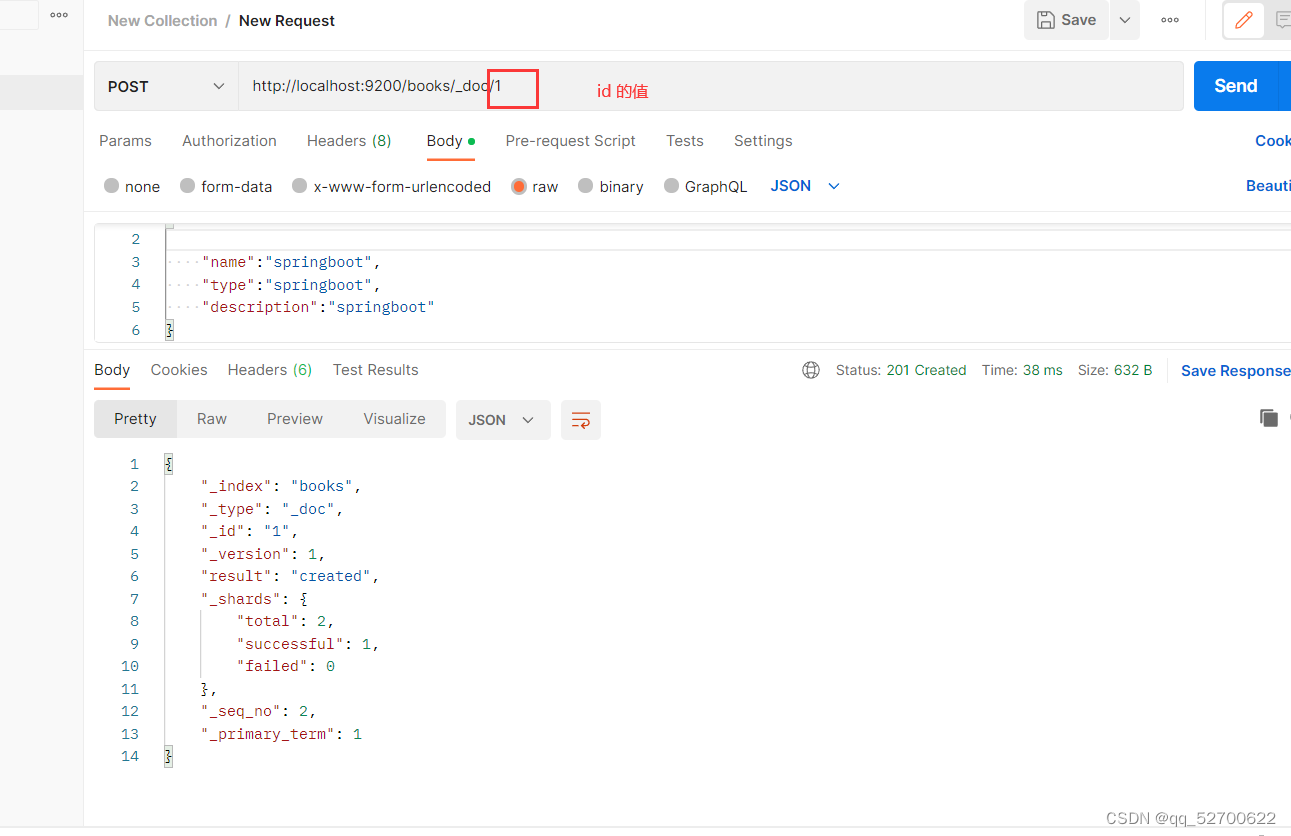The width and height of the screenshot is (1291, 836).
Task: Click the New Collection breadcrumb link
Action: point(162,21)
